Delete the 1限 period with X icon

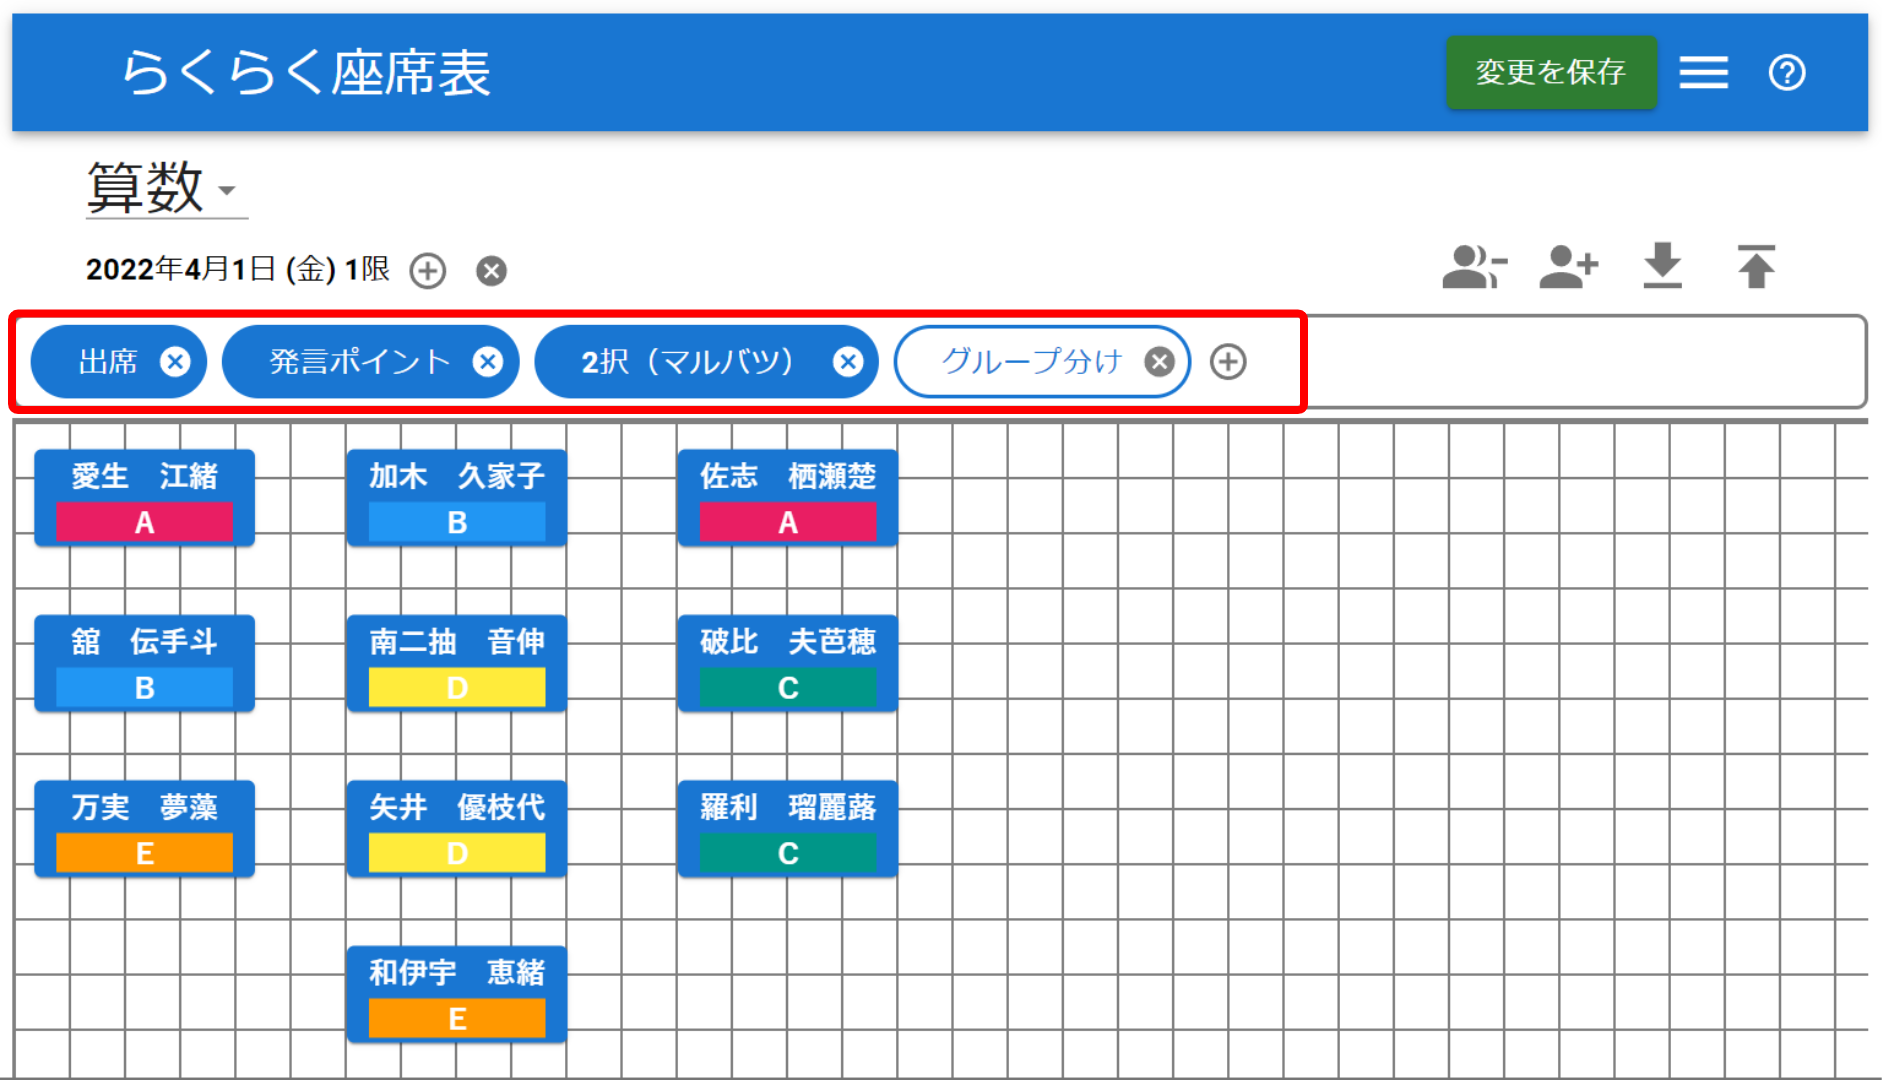pos(491,270)
